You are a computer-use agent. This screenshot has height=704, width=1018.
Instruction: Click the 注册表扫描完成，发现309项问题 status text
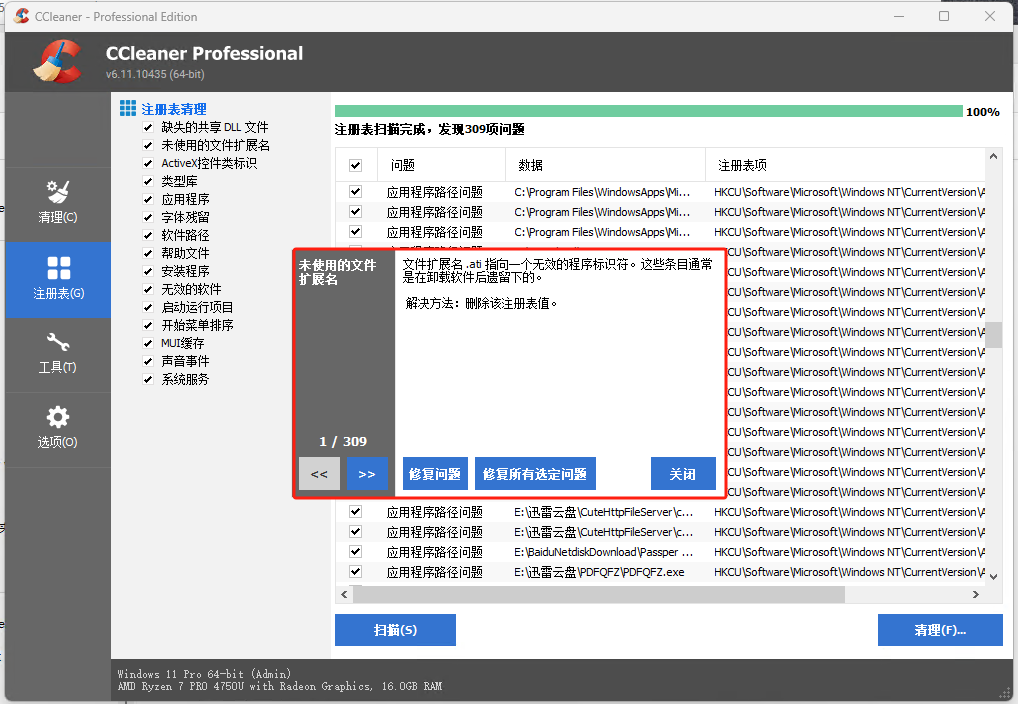click(x=429, y=129)
